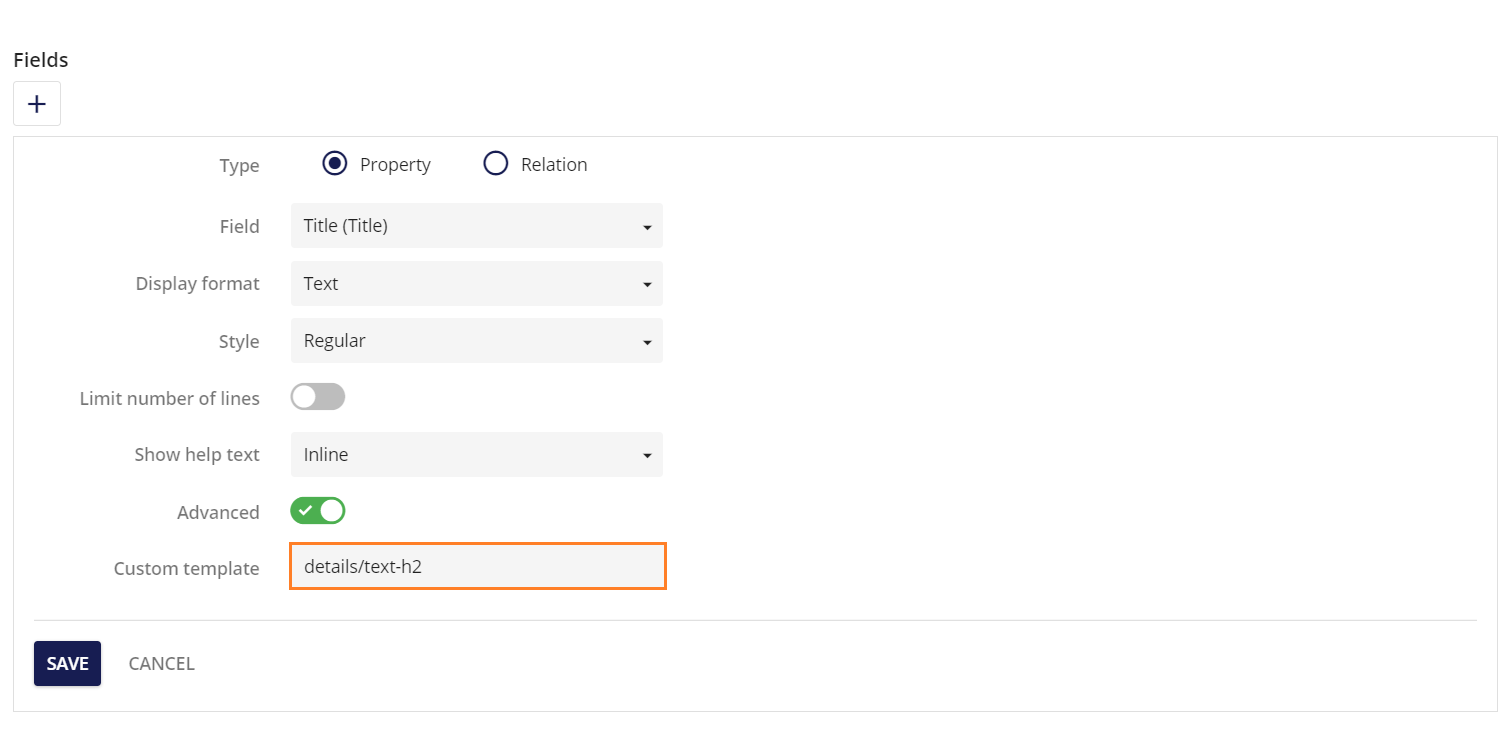Click the Fields section heading
This screenshot has height=733, width=1510.
coord(40,59)
